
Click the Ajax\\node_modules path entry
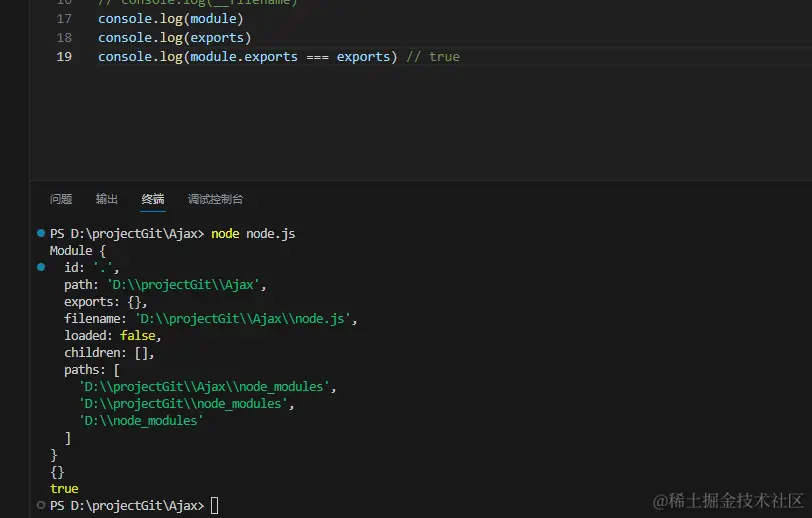click(207, 387)
